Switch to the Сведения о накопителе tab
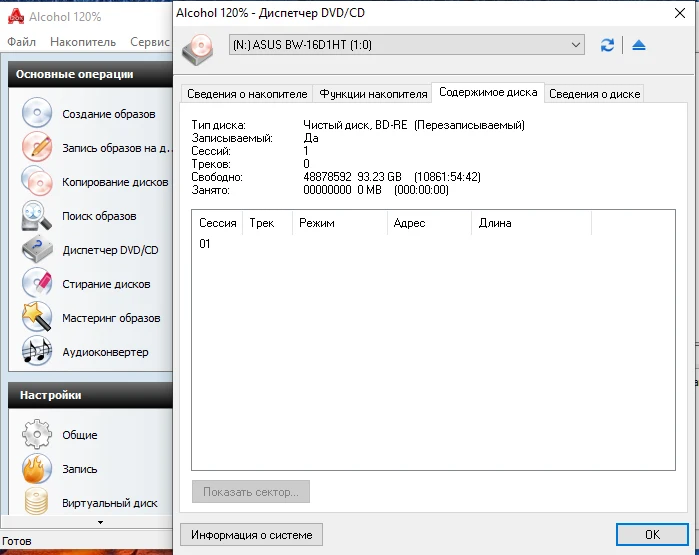This screenshot has width=699, height=555. pos(247,94)
